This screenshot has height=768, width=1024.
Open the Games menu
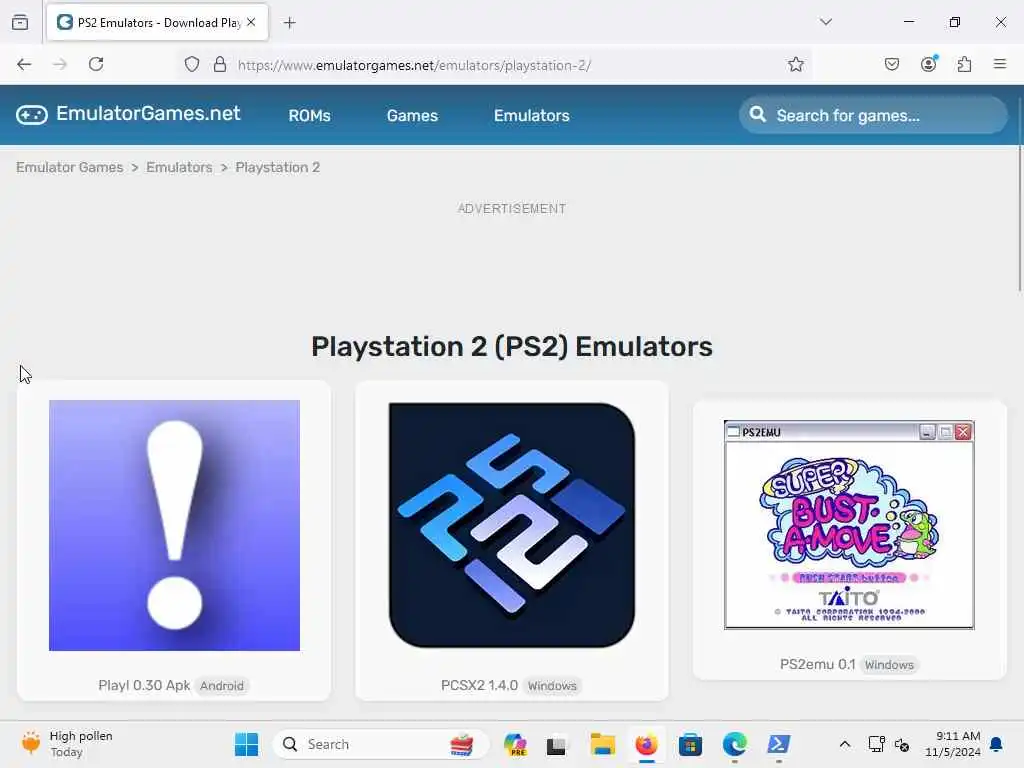pos(412,116)
